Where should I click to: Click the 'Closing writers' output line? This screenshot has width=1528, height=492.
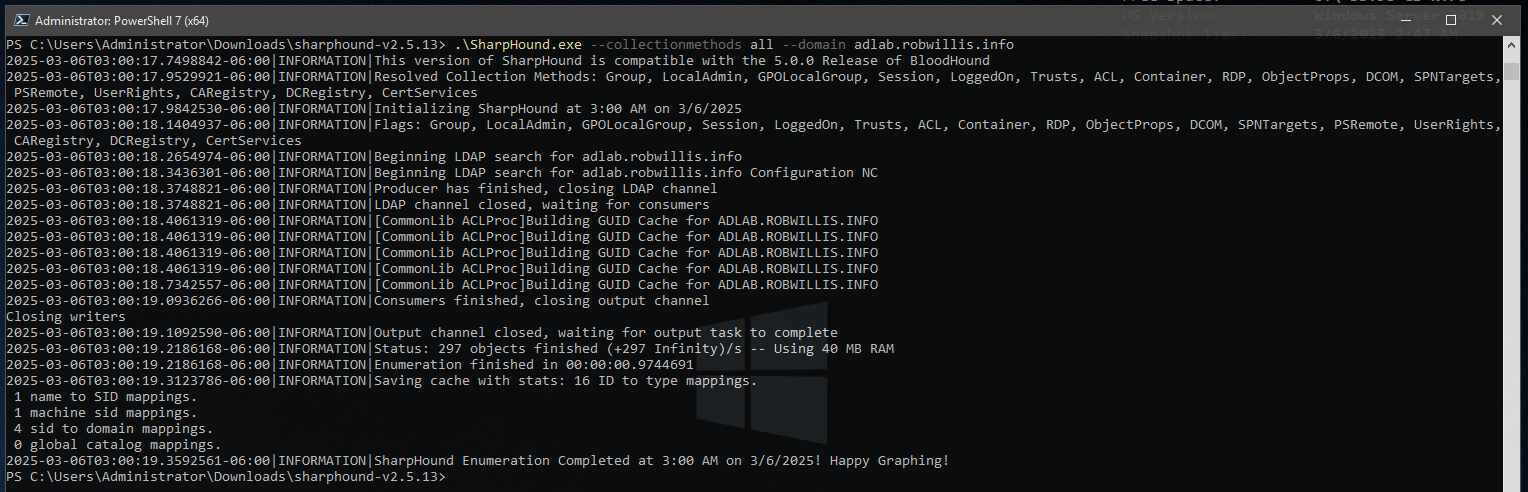pyautogui.click(x=65, y=317)
